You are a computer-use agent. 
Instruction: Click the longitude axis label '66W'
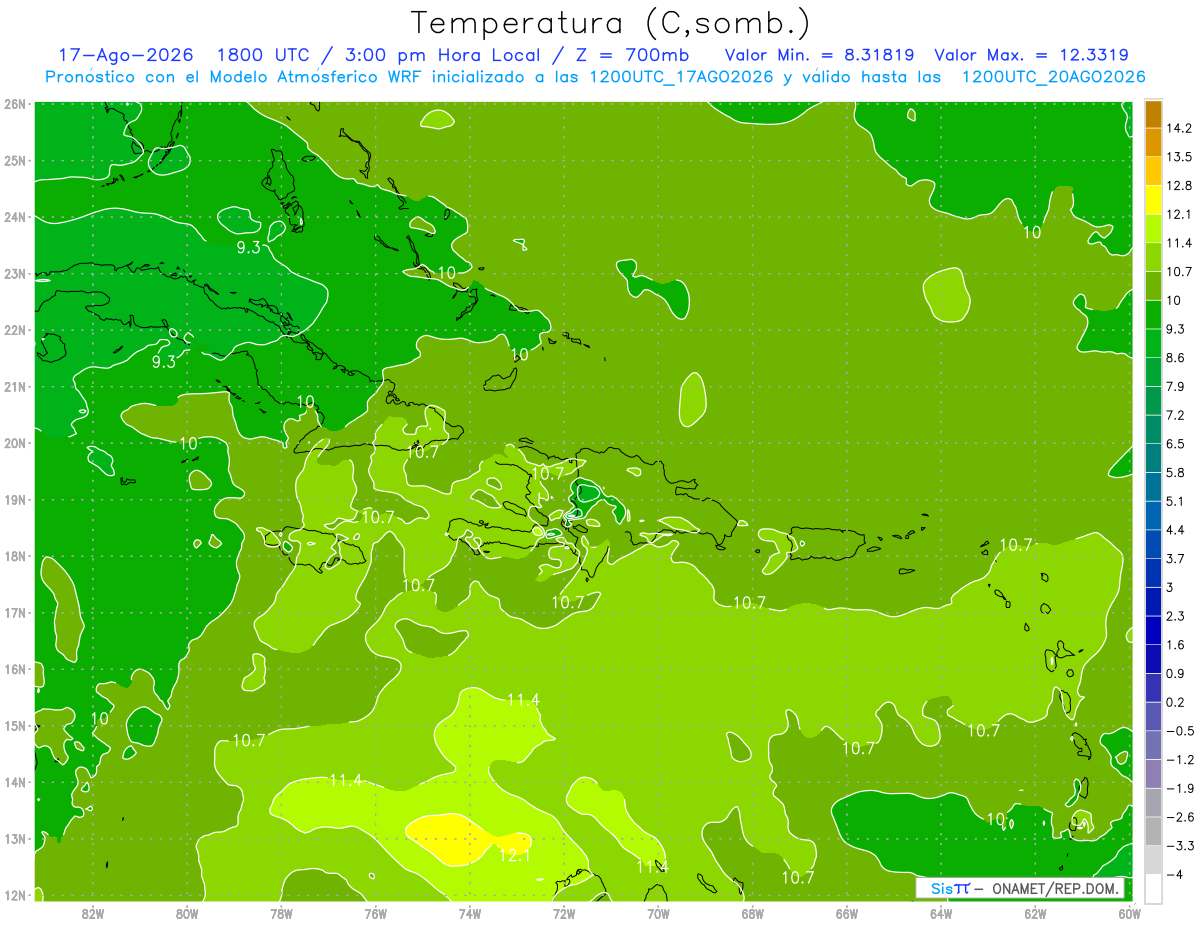[x=847, y=912]
